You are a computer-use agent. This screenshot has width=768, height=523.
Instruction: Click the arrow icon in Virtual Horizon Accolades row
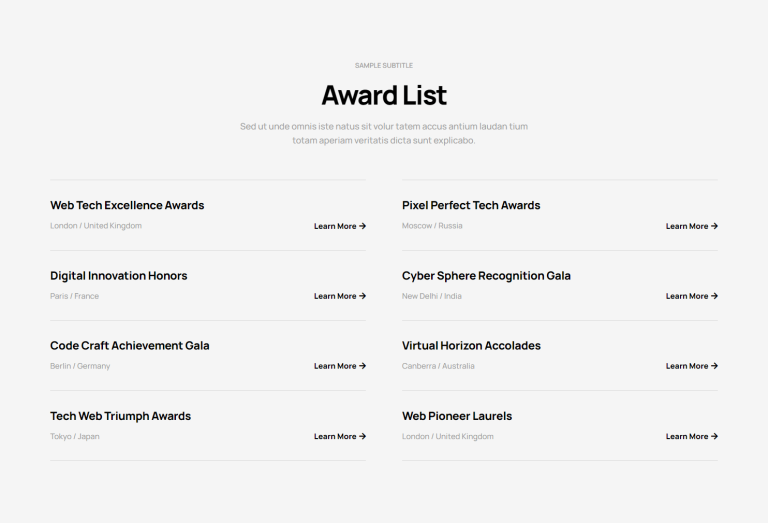point(714,366)
